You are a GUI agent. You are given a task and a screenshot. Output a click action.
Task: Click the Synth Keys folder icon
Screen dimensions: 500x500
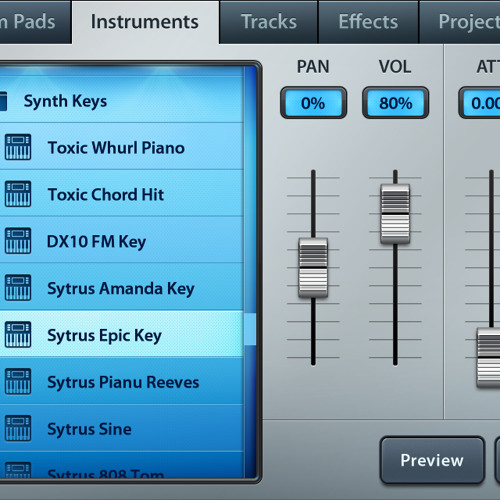click(3, 101)
